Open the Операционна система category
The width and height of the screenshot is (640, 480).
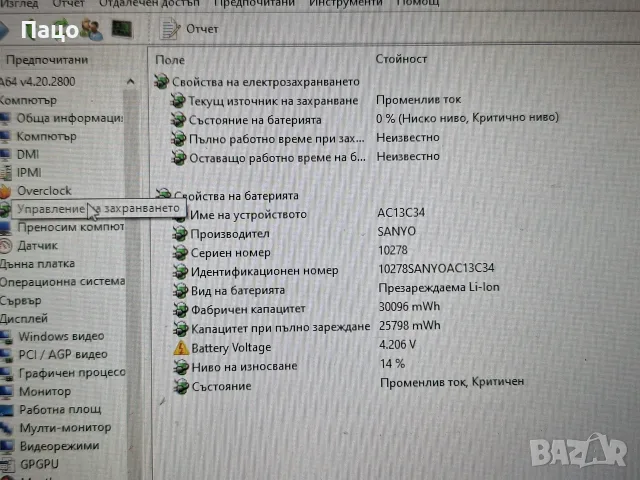click(62, 282)
